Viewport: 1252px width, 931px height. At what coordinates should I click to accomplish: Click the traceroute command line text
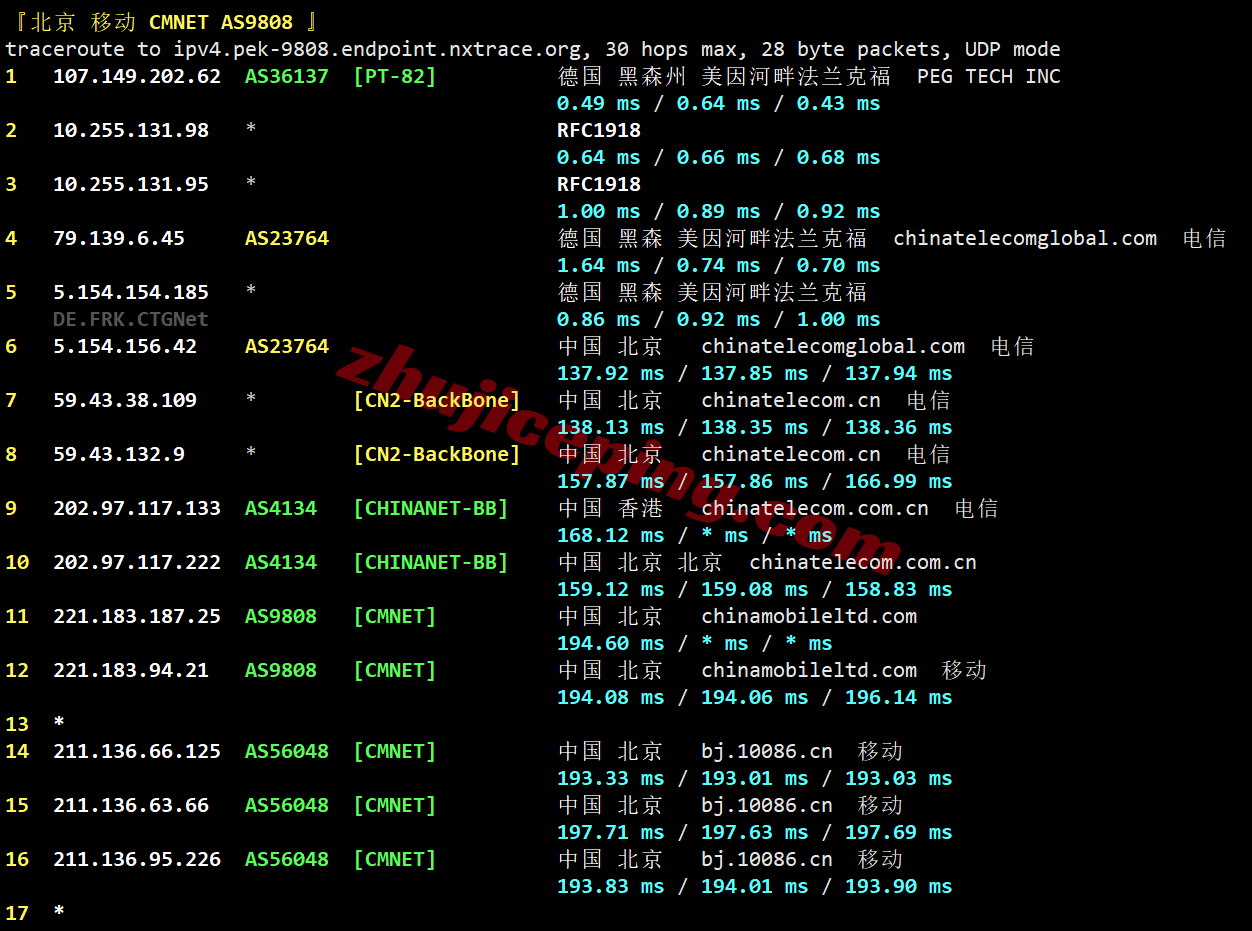[533, 49]
